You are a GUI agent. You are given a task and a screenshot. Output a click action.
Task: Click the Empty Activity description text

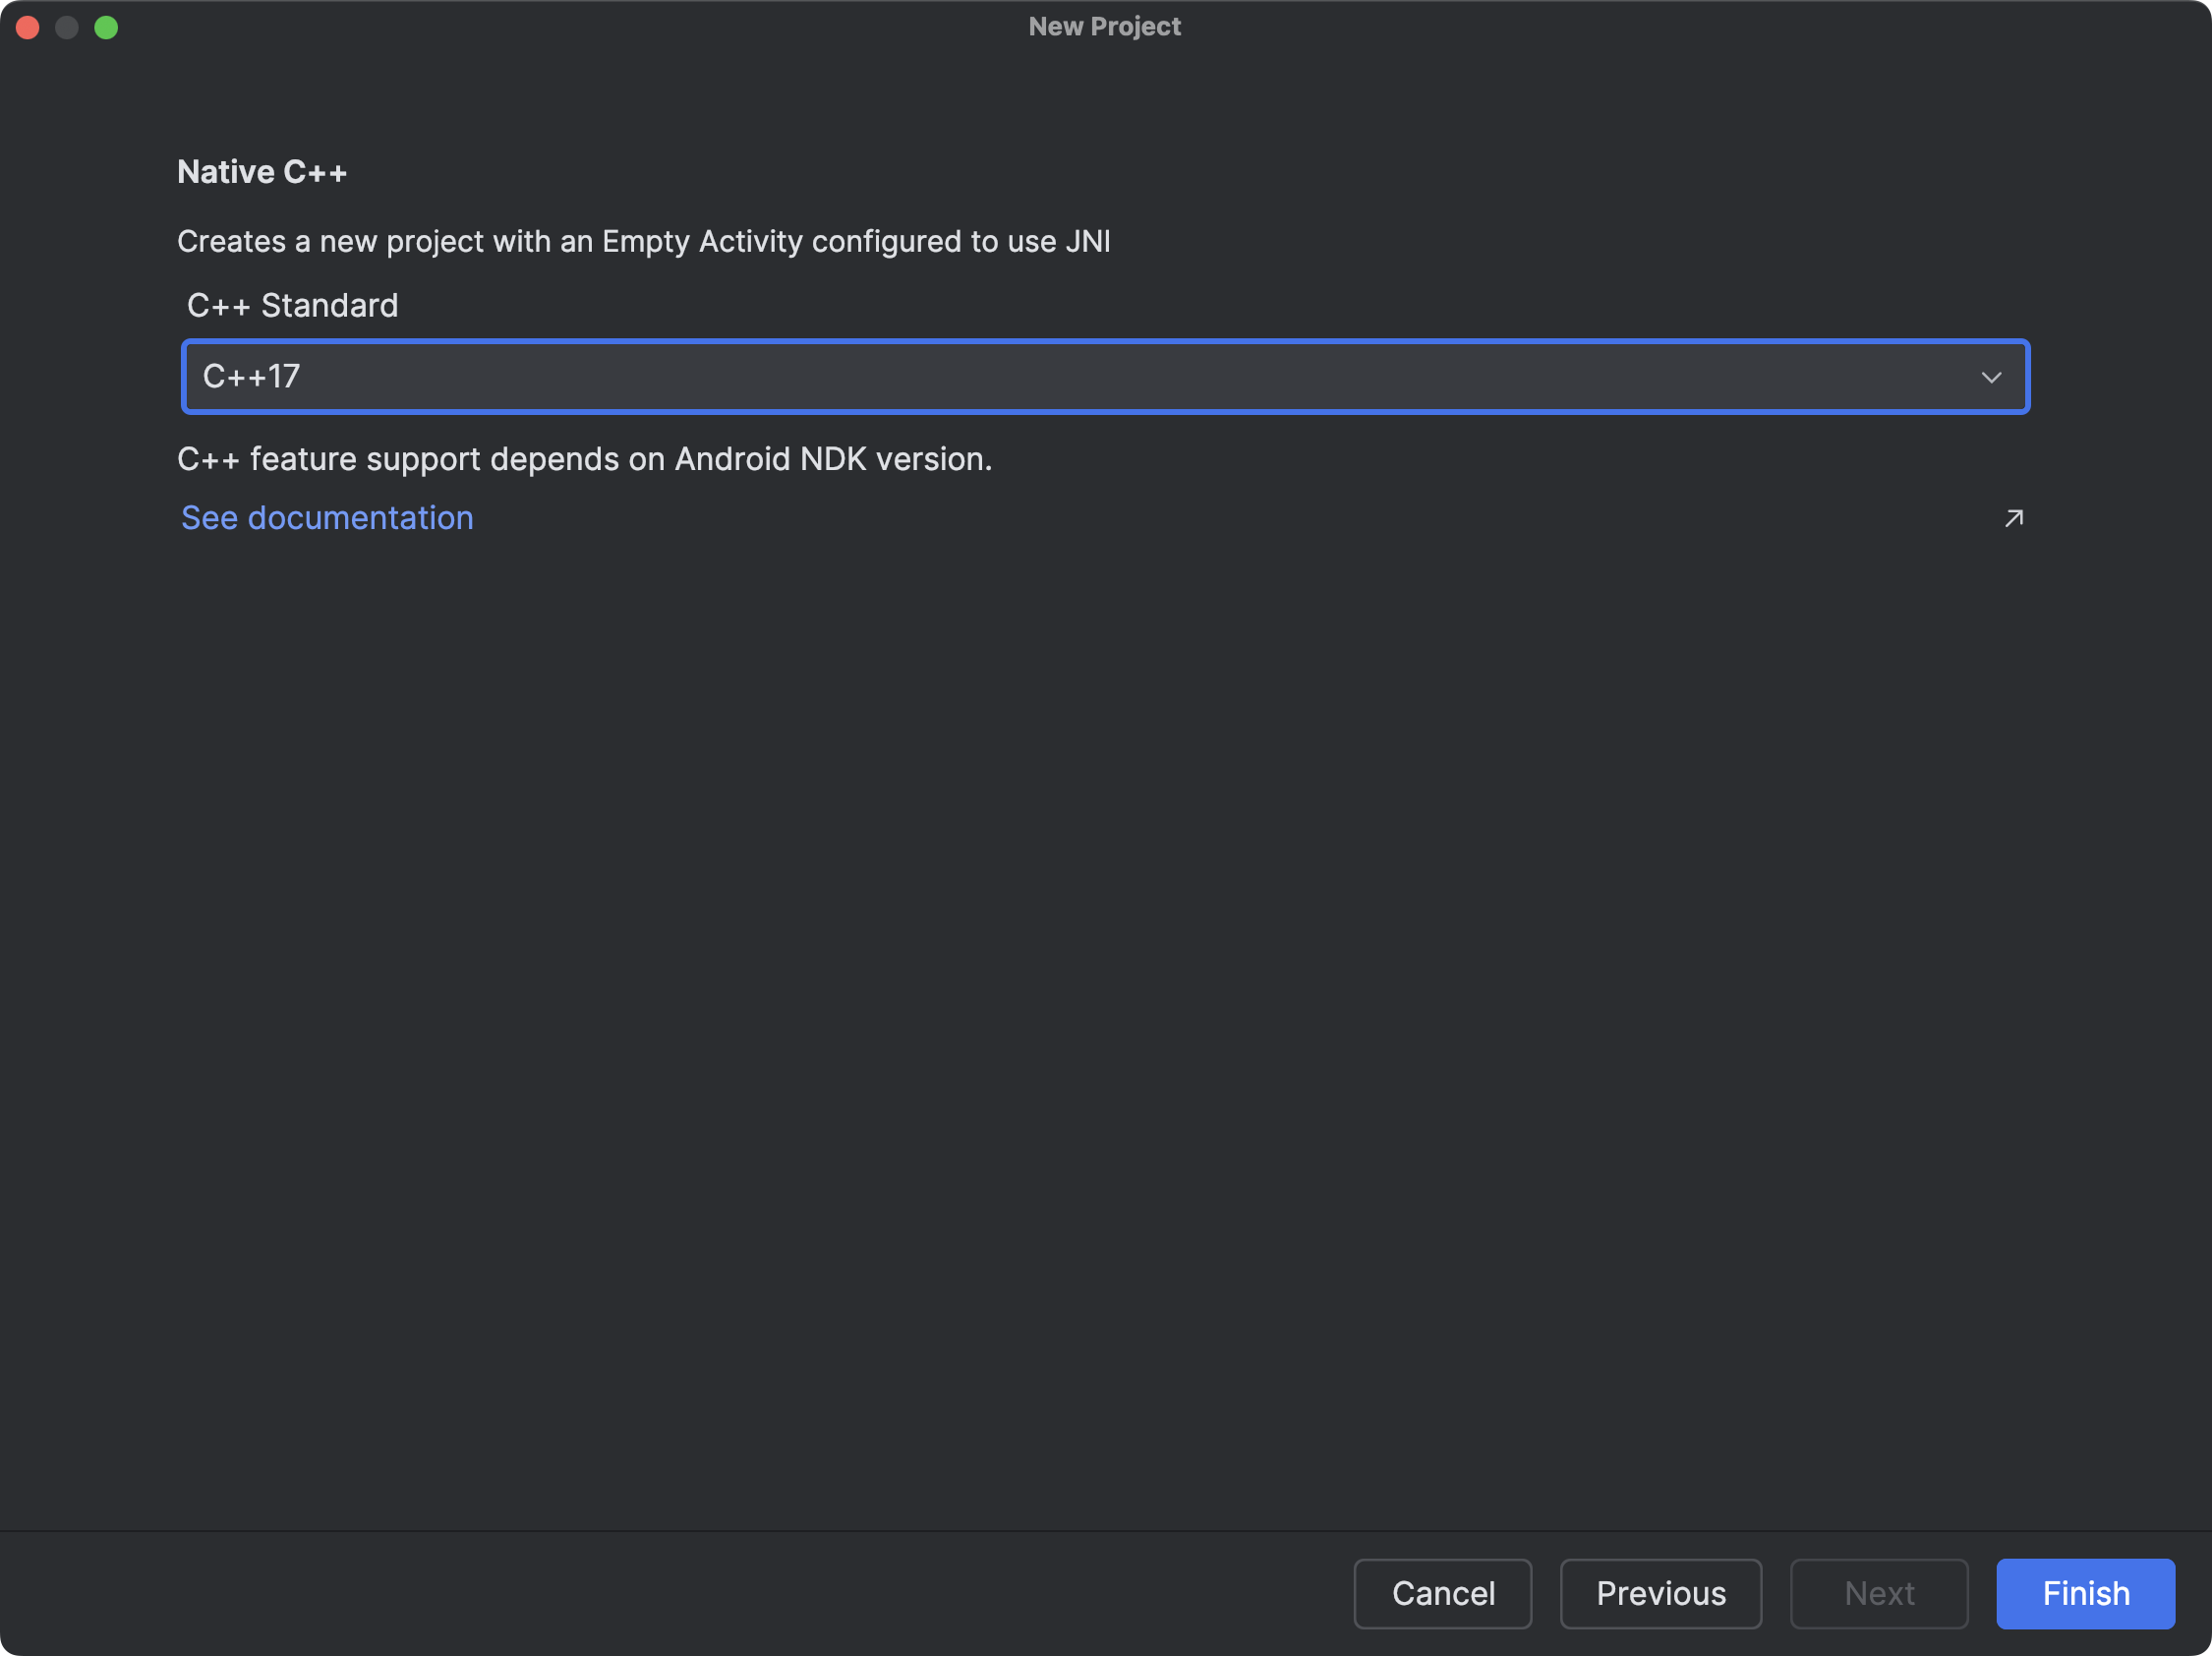(x=643, y=241)
